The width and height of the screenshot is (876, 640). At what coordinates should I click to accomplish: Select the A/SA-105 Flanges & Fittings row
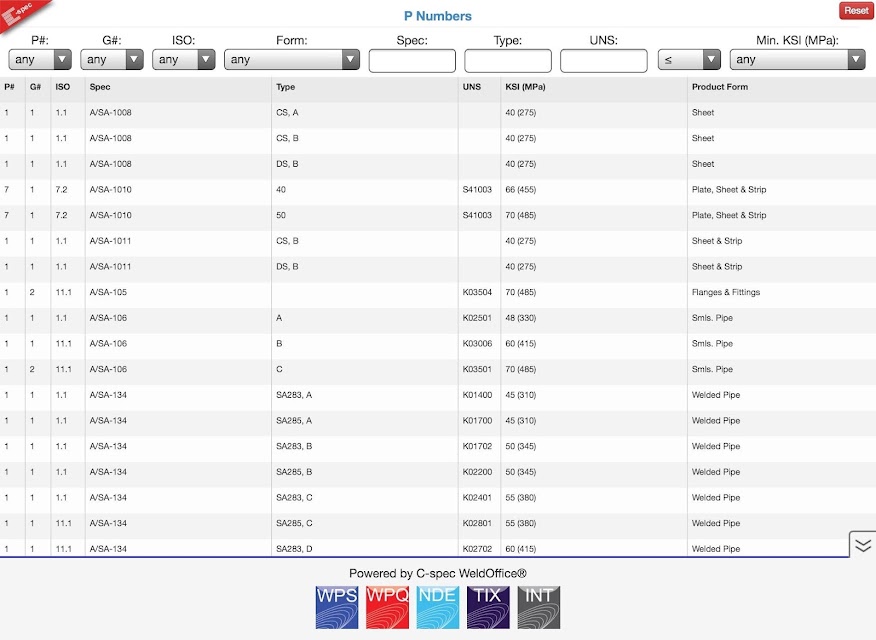pyautogui.click(x=438, y=292)
